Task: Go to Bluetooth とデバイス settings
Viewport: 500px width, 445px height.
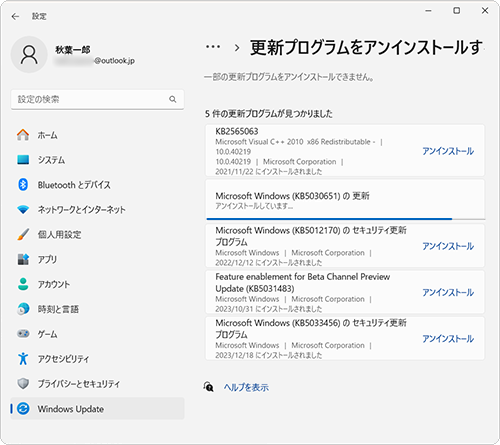Action: pos(97,185)
